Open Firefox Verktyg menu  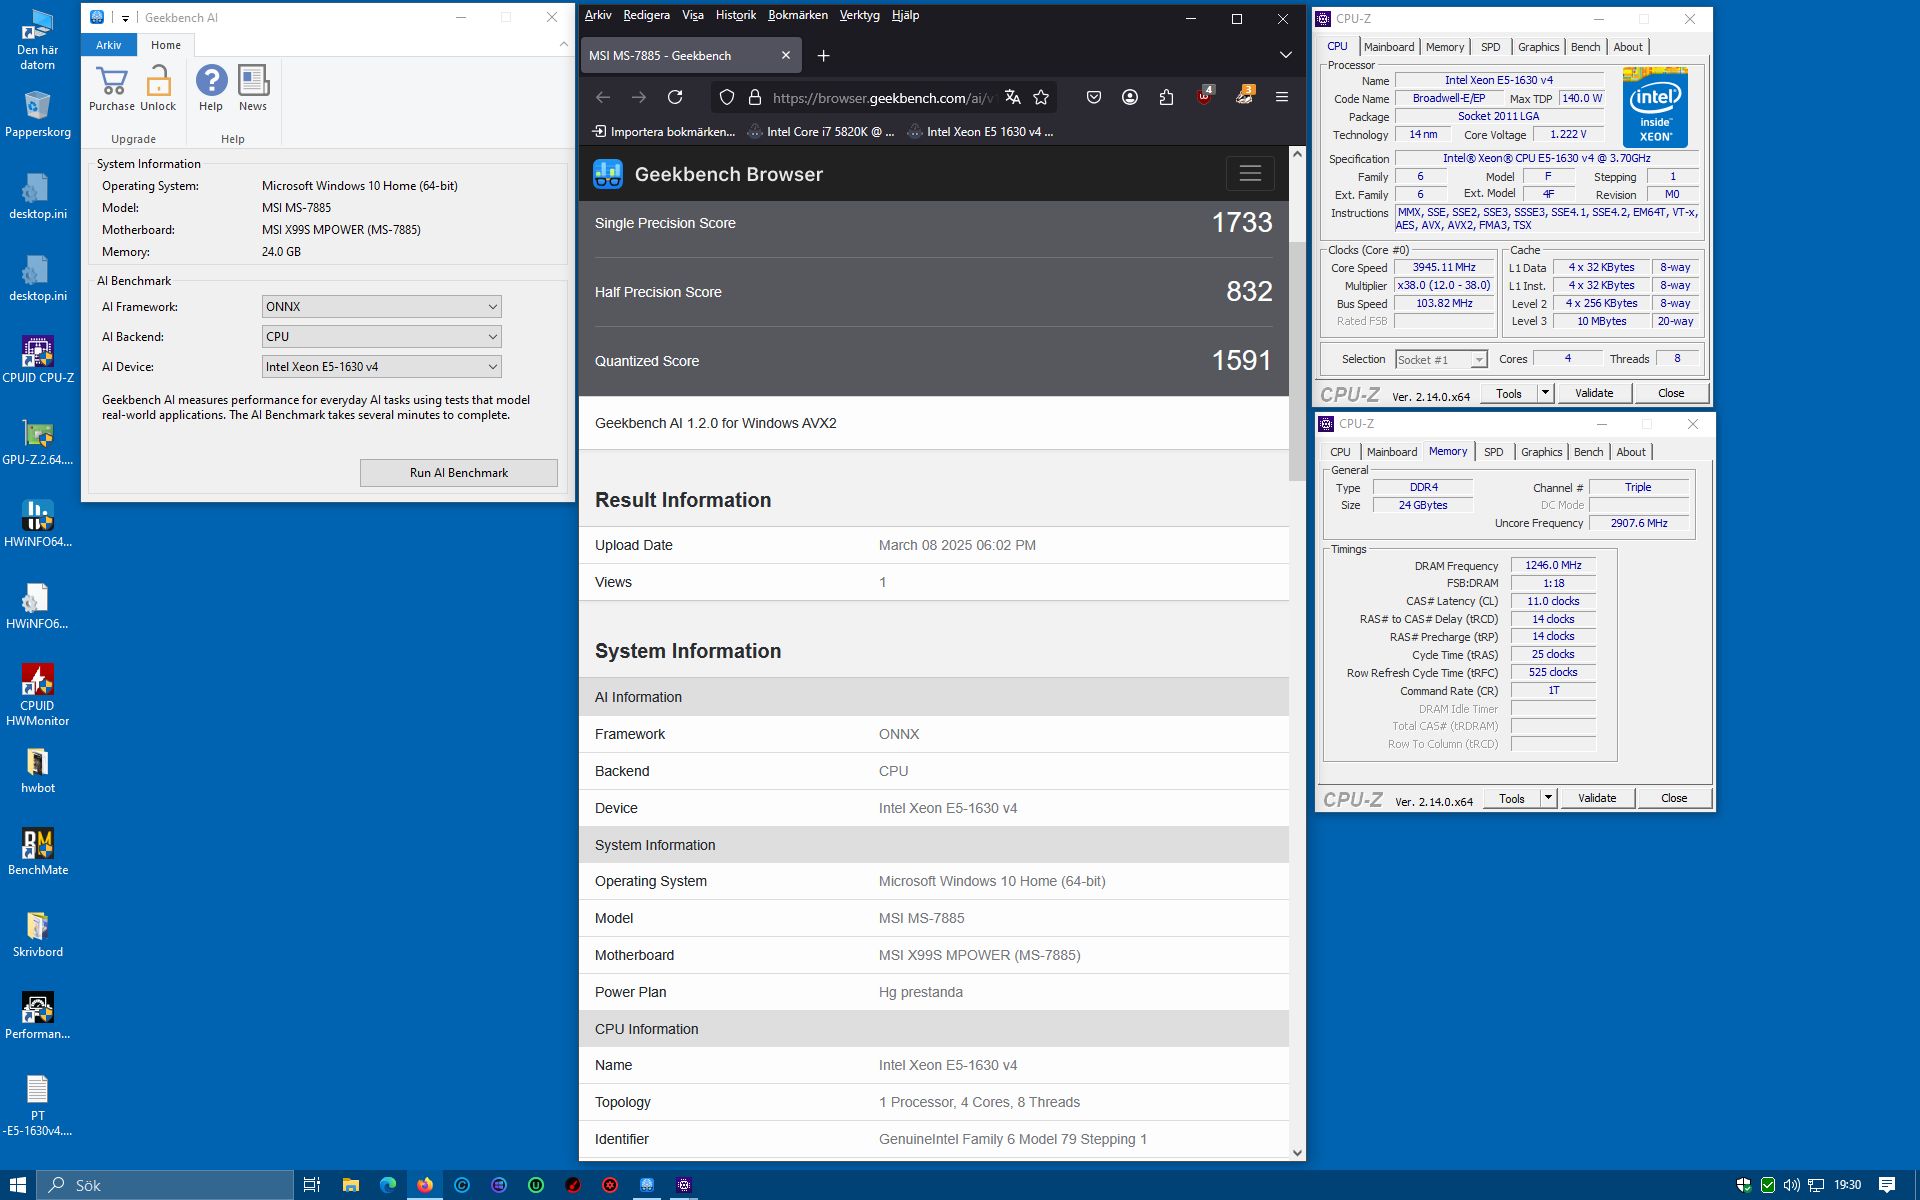point(859,15)
